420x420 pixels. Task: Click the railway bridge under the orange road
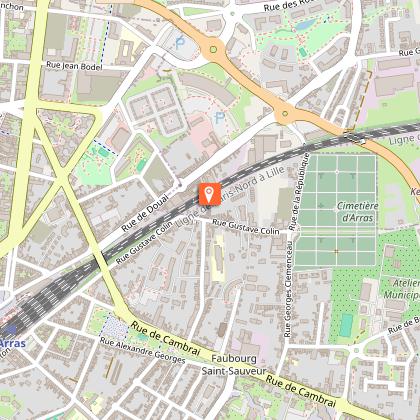click(354, 137)
